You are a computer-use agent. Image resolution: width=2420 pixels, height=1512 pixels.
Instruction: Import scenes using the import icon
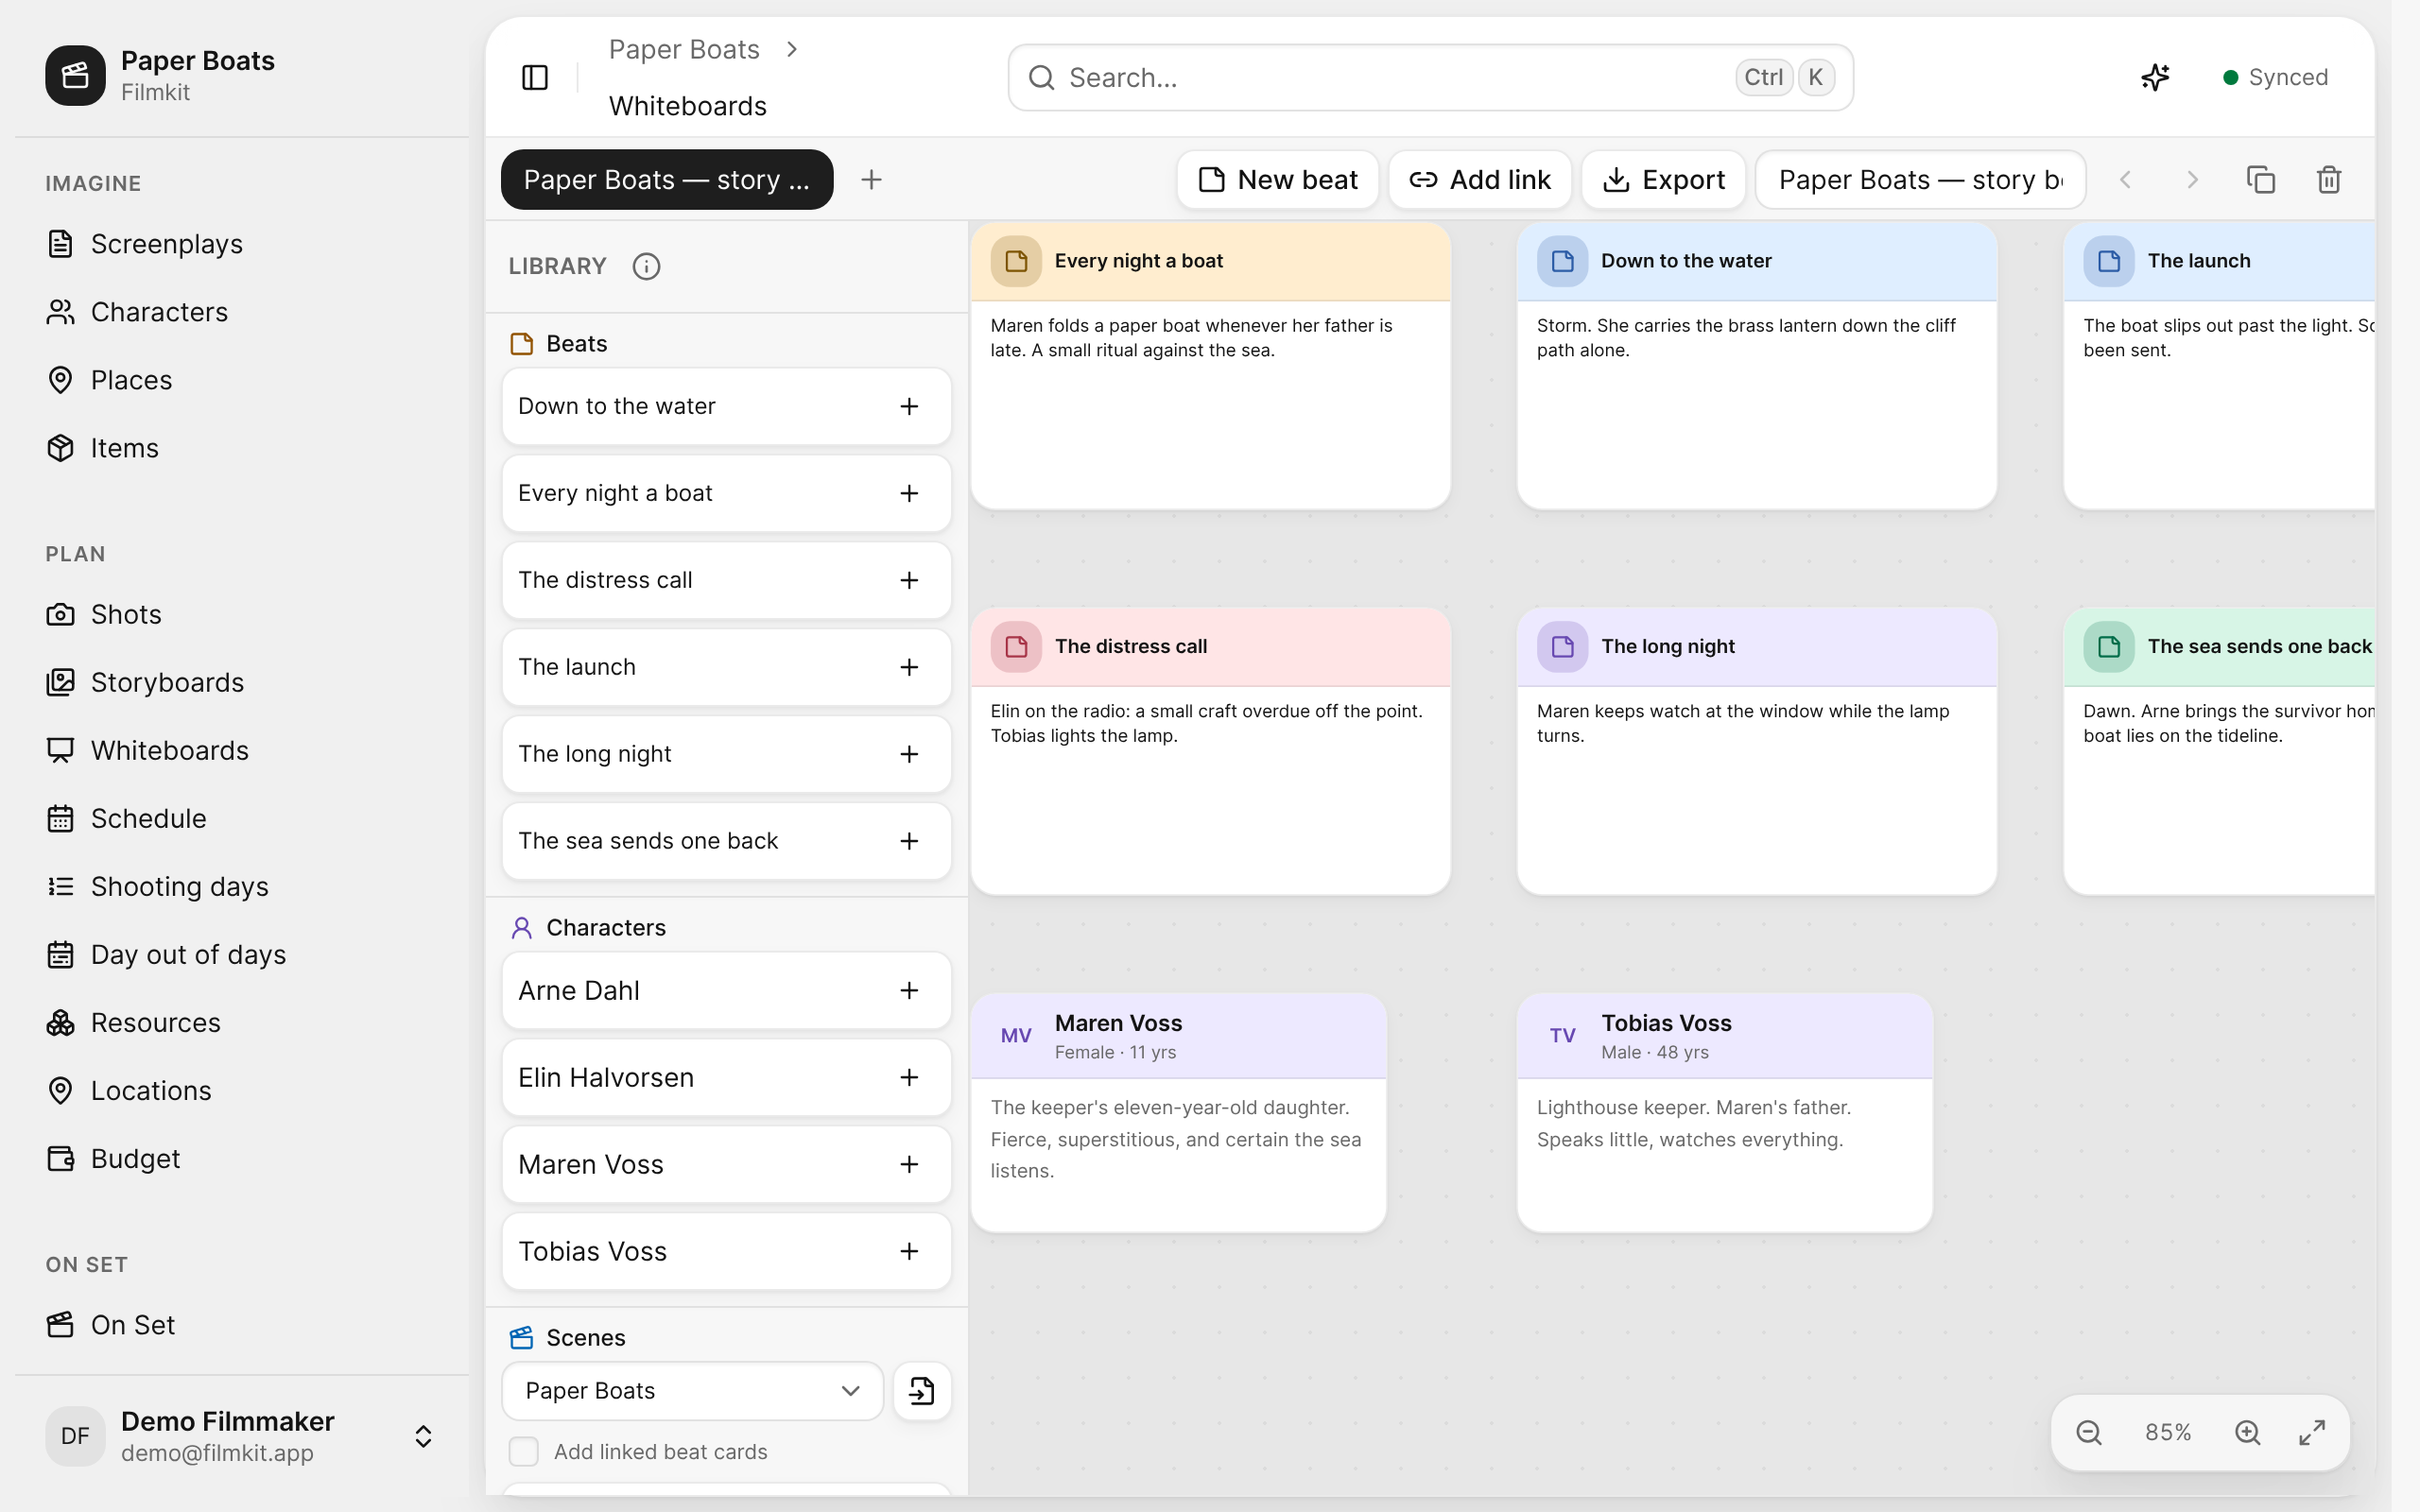[921, 1390]
